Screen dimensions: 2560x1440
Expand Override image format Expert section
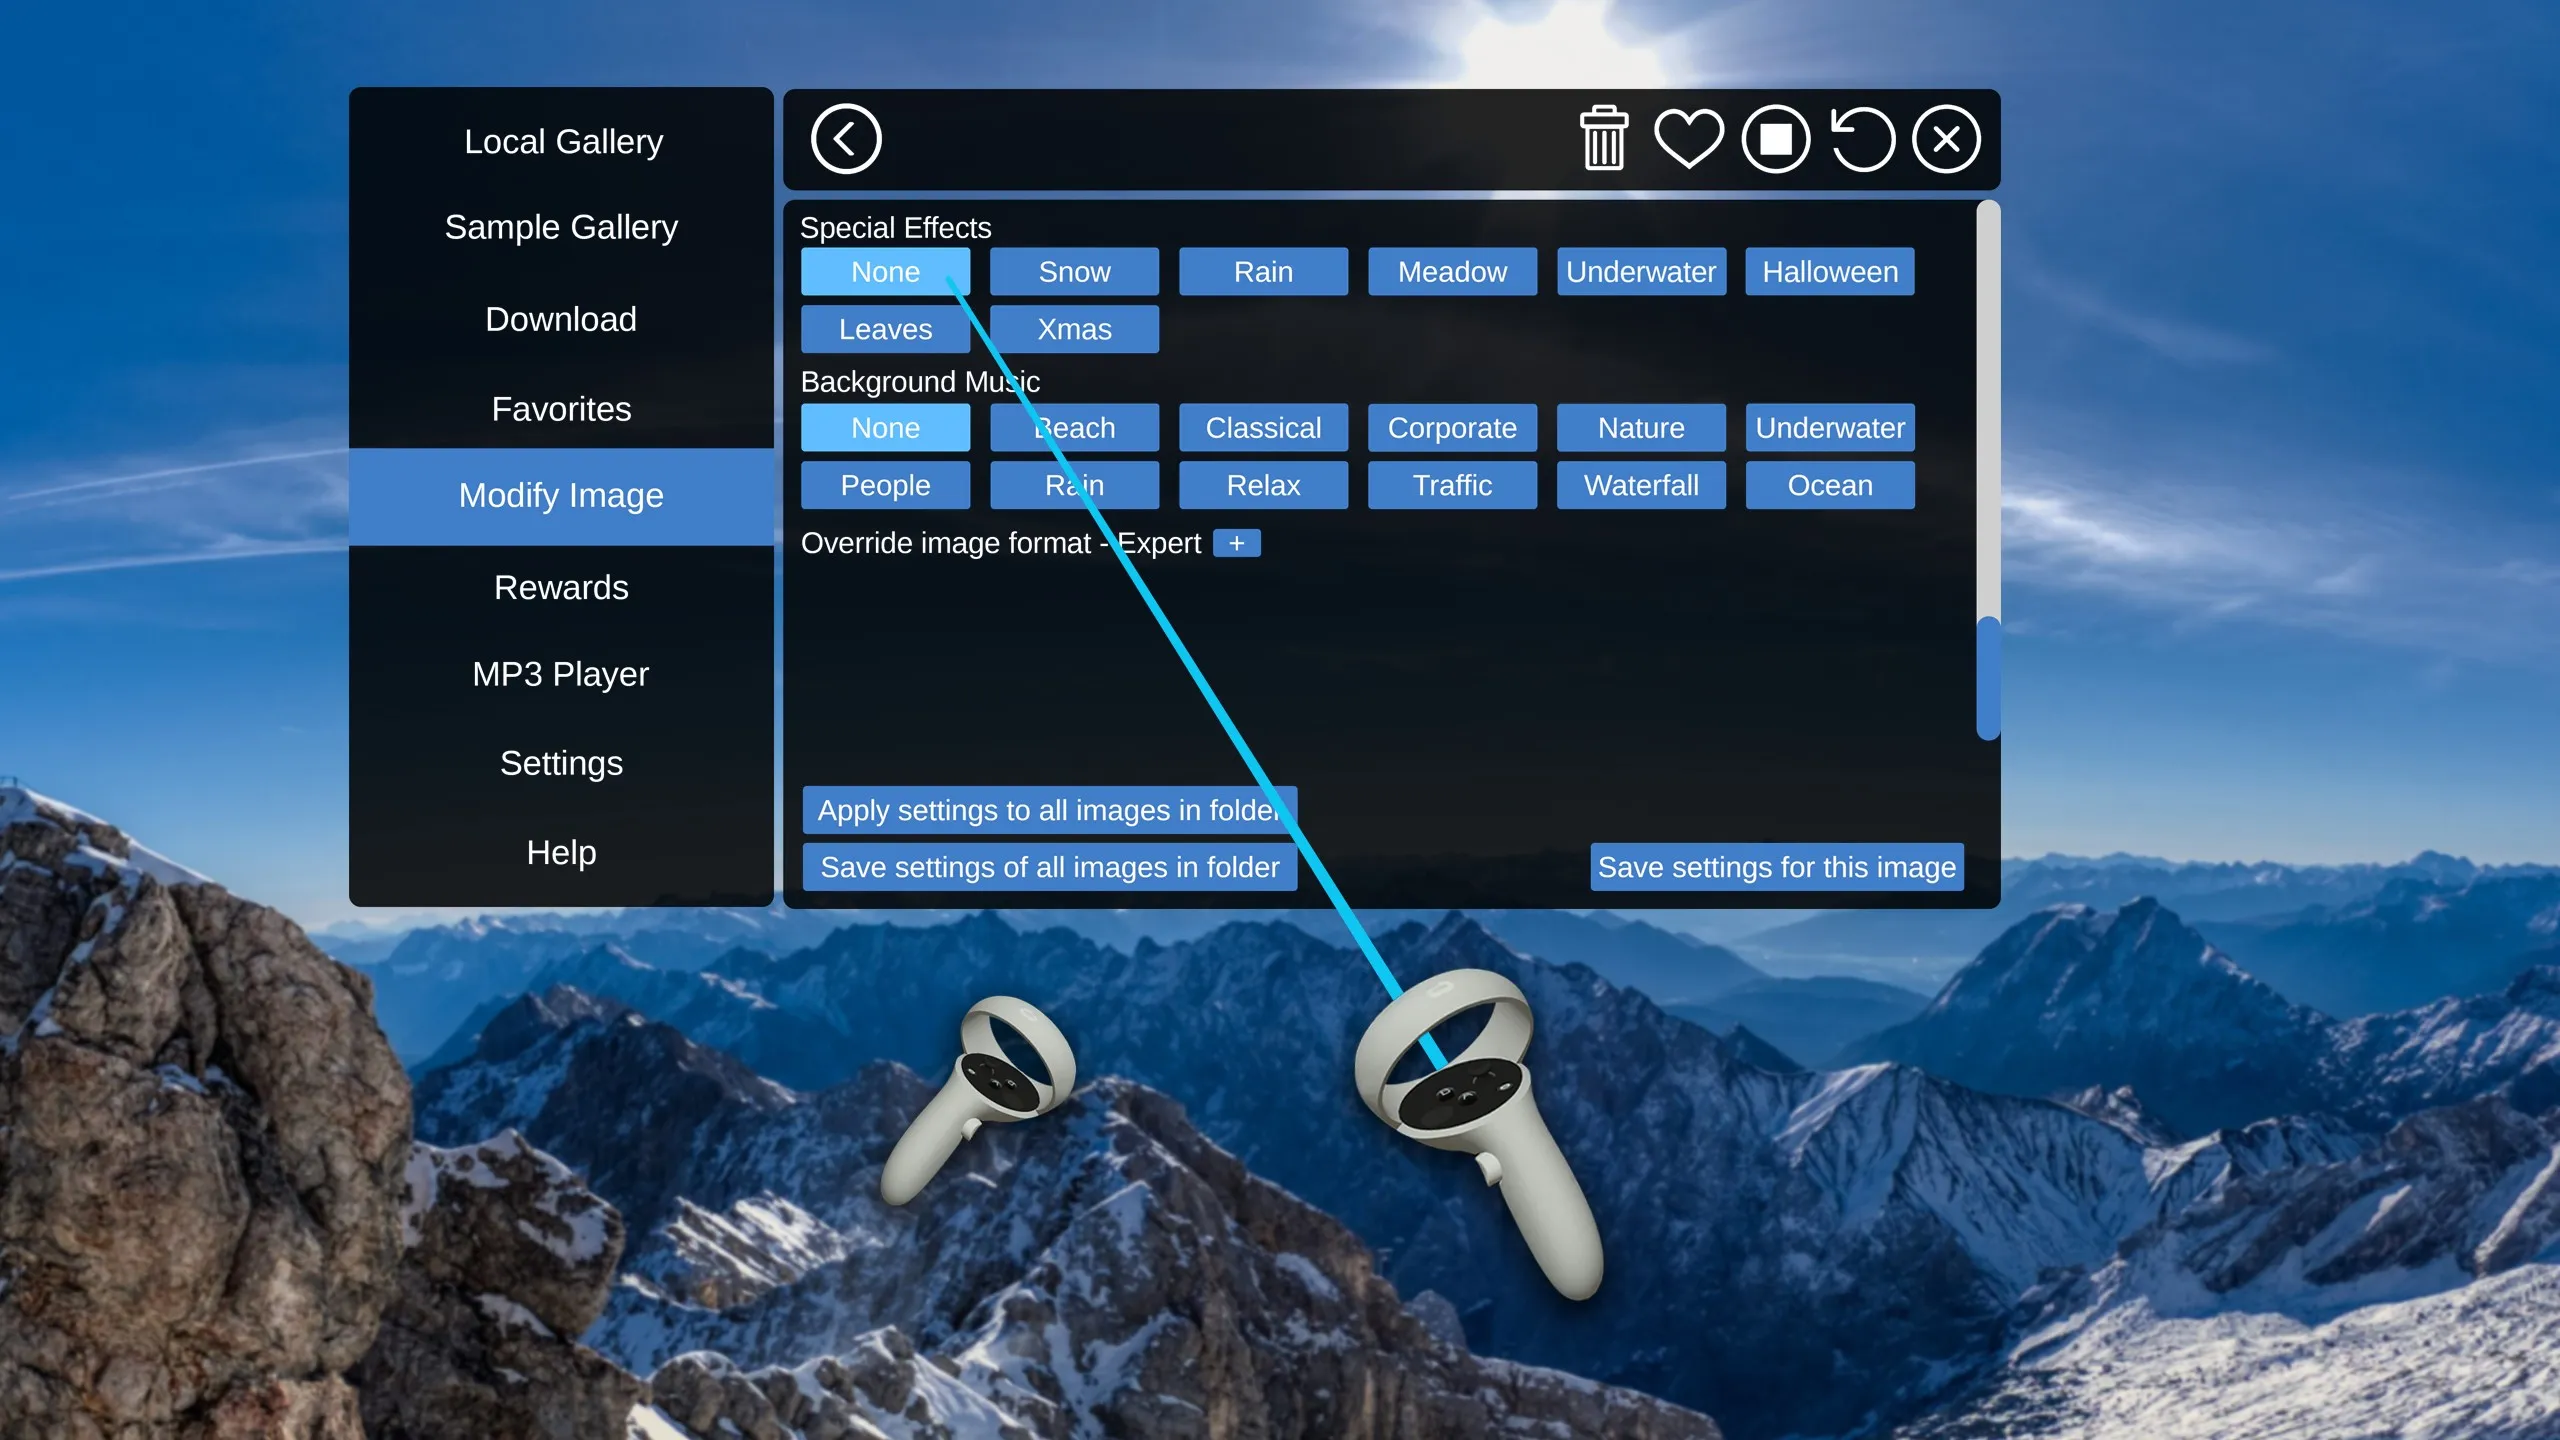click(x=1236, y=543)
